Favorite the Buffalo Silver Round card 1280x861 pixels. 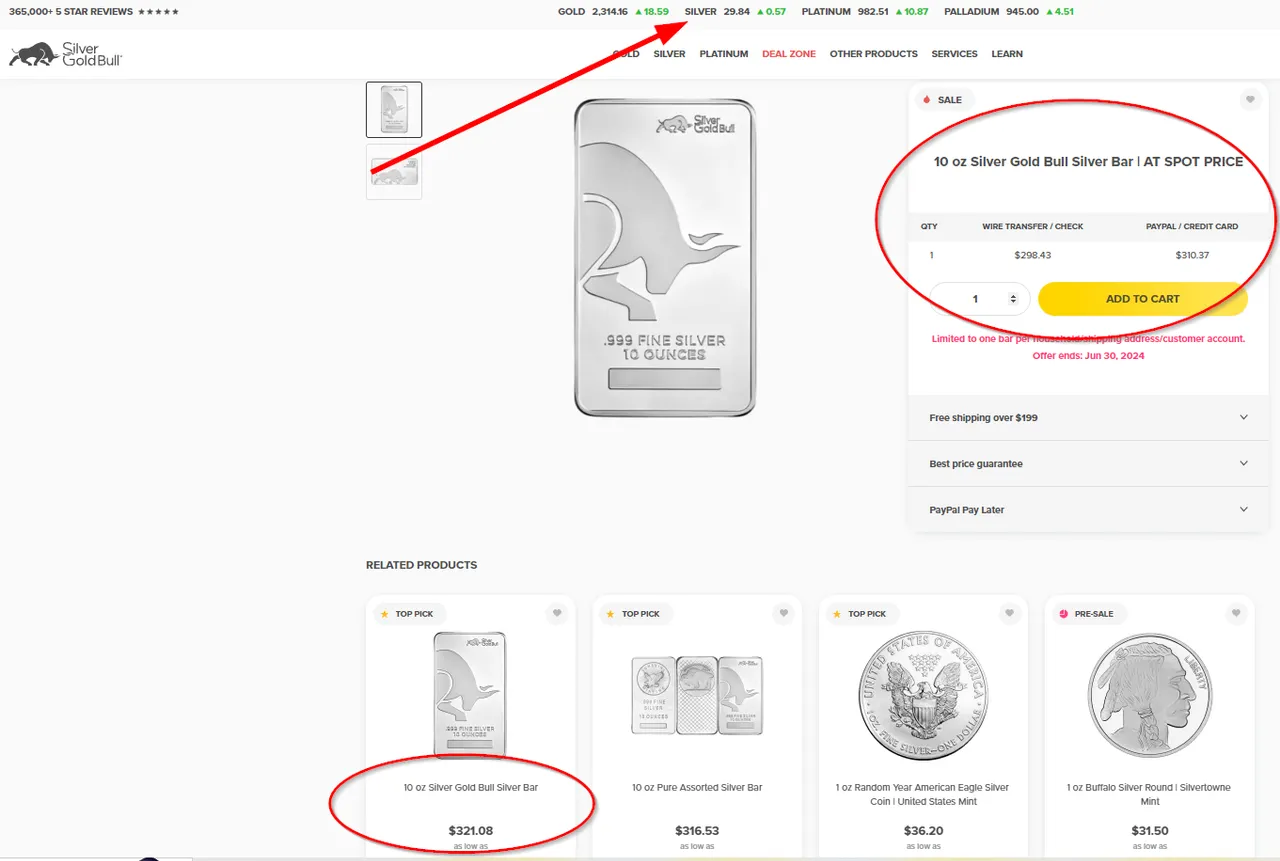pyautogui.click(x=1236, y=614)
